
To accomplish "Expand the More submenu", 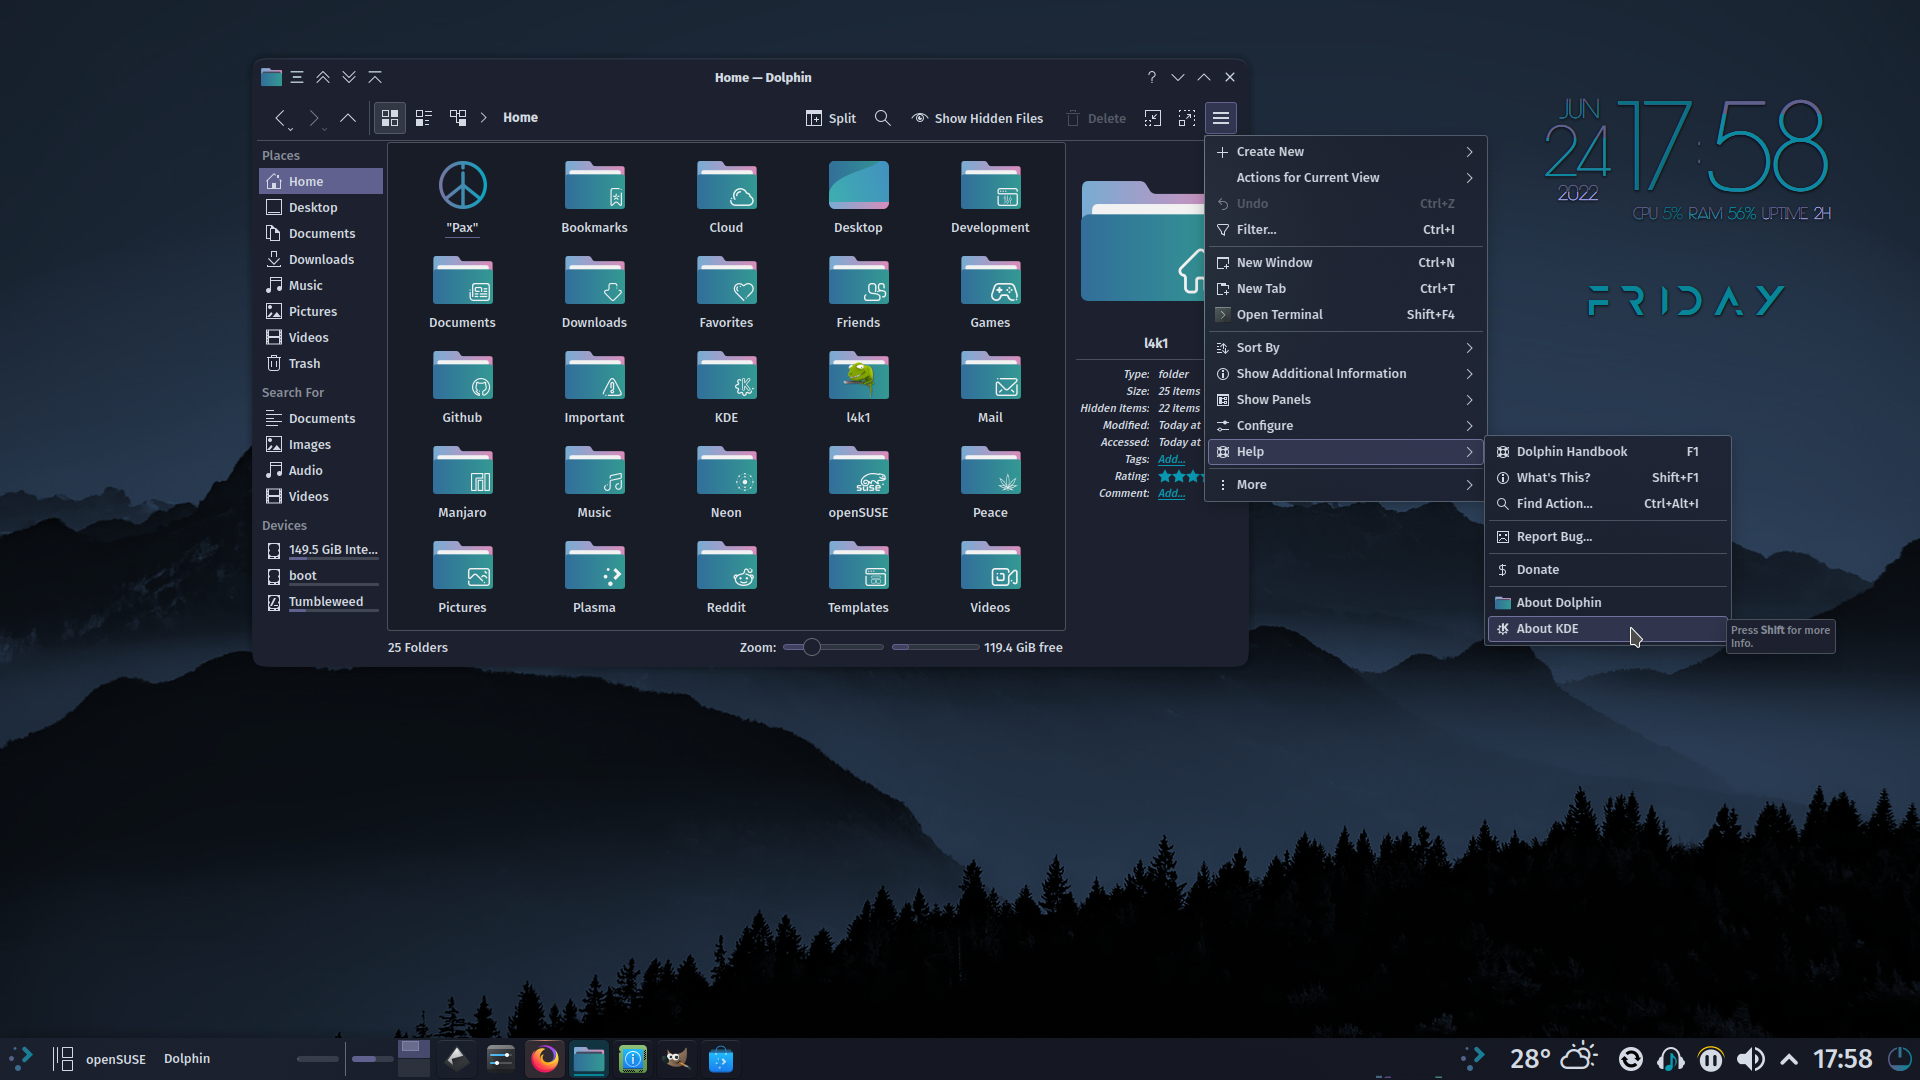I will click(1345, 485).
